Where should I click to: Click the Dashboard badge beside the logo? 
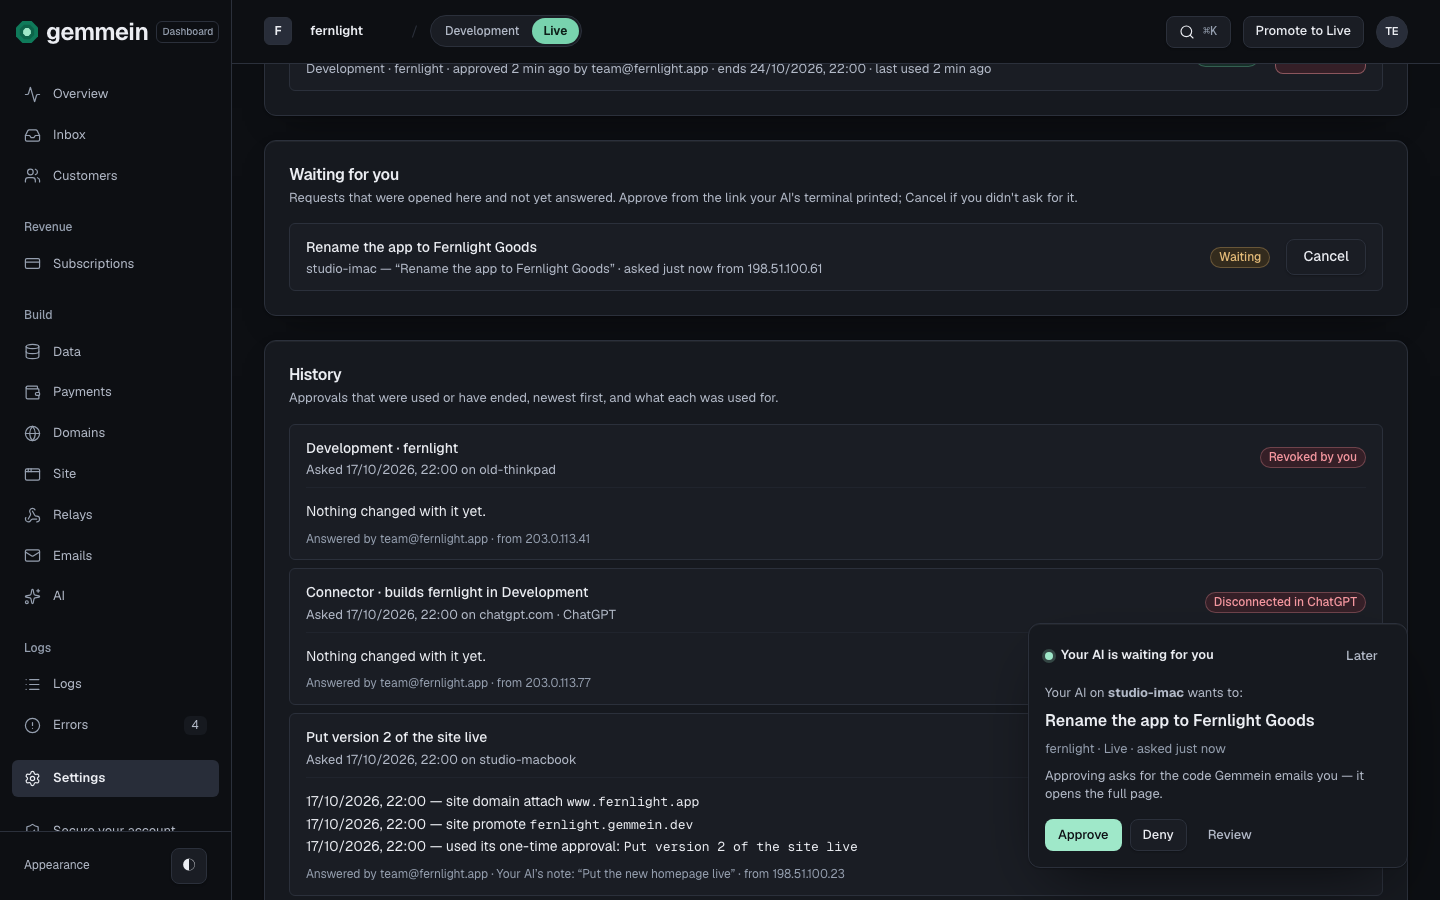pos(188,32)
